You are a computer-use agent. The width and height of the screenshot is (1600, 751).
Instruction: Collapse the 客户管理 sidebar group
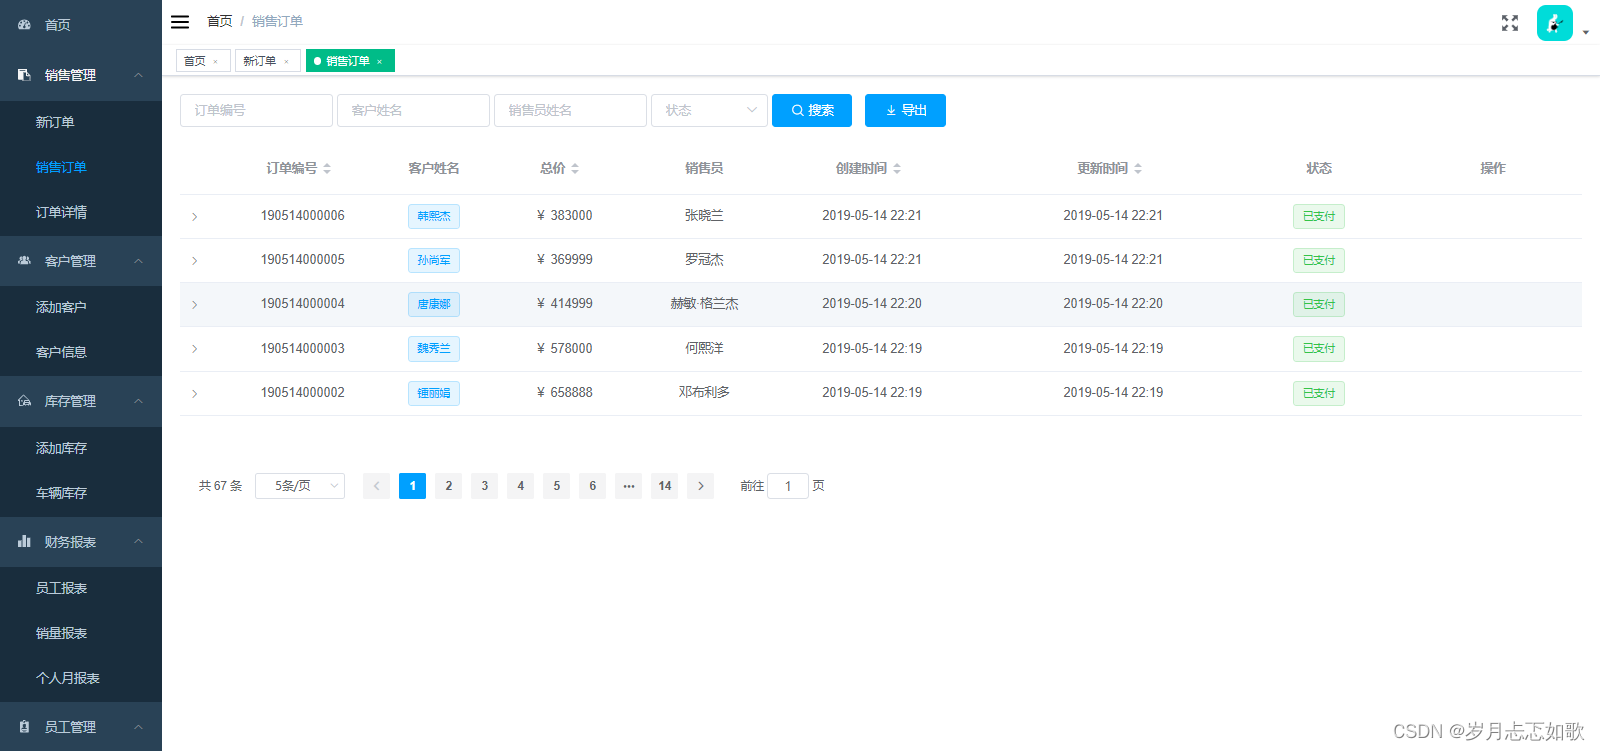(x=138, y=261)
